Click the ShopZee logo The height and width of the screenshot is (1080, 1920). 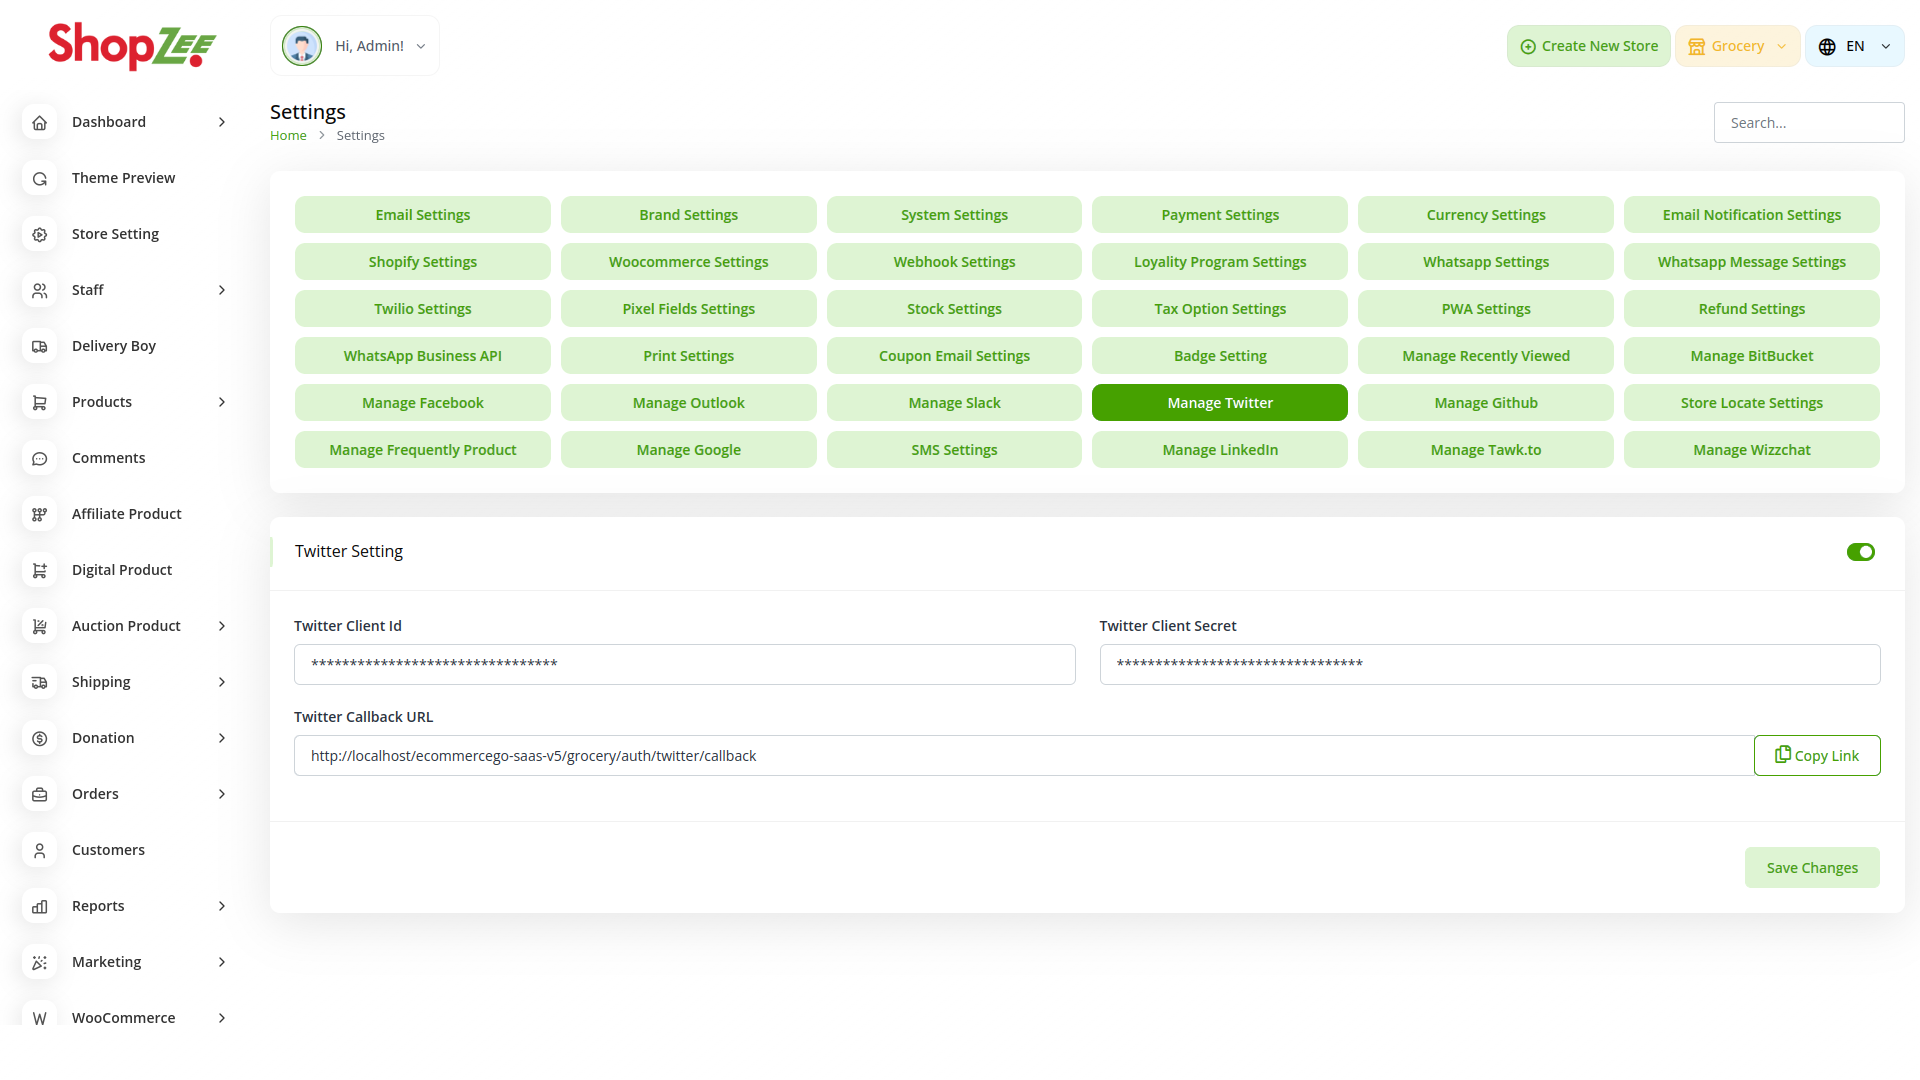click(x=132, y=46)
